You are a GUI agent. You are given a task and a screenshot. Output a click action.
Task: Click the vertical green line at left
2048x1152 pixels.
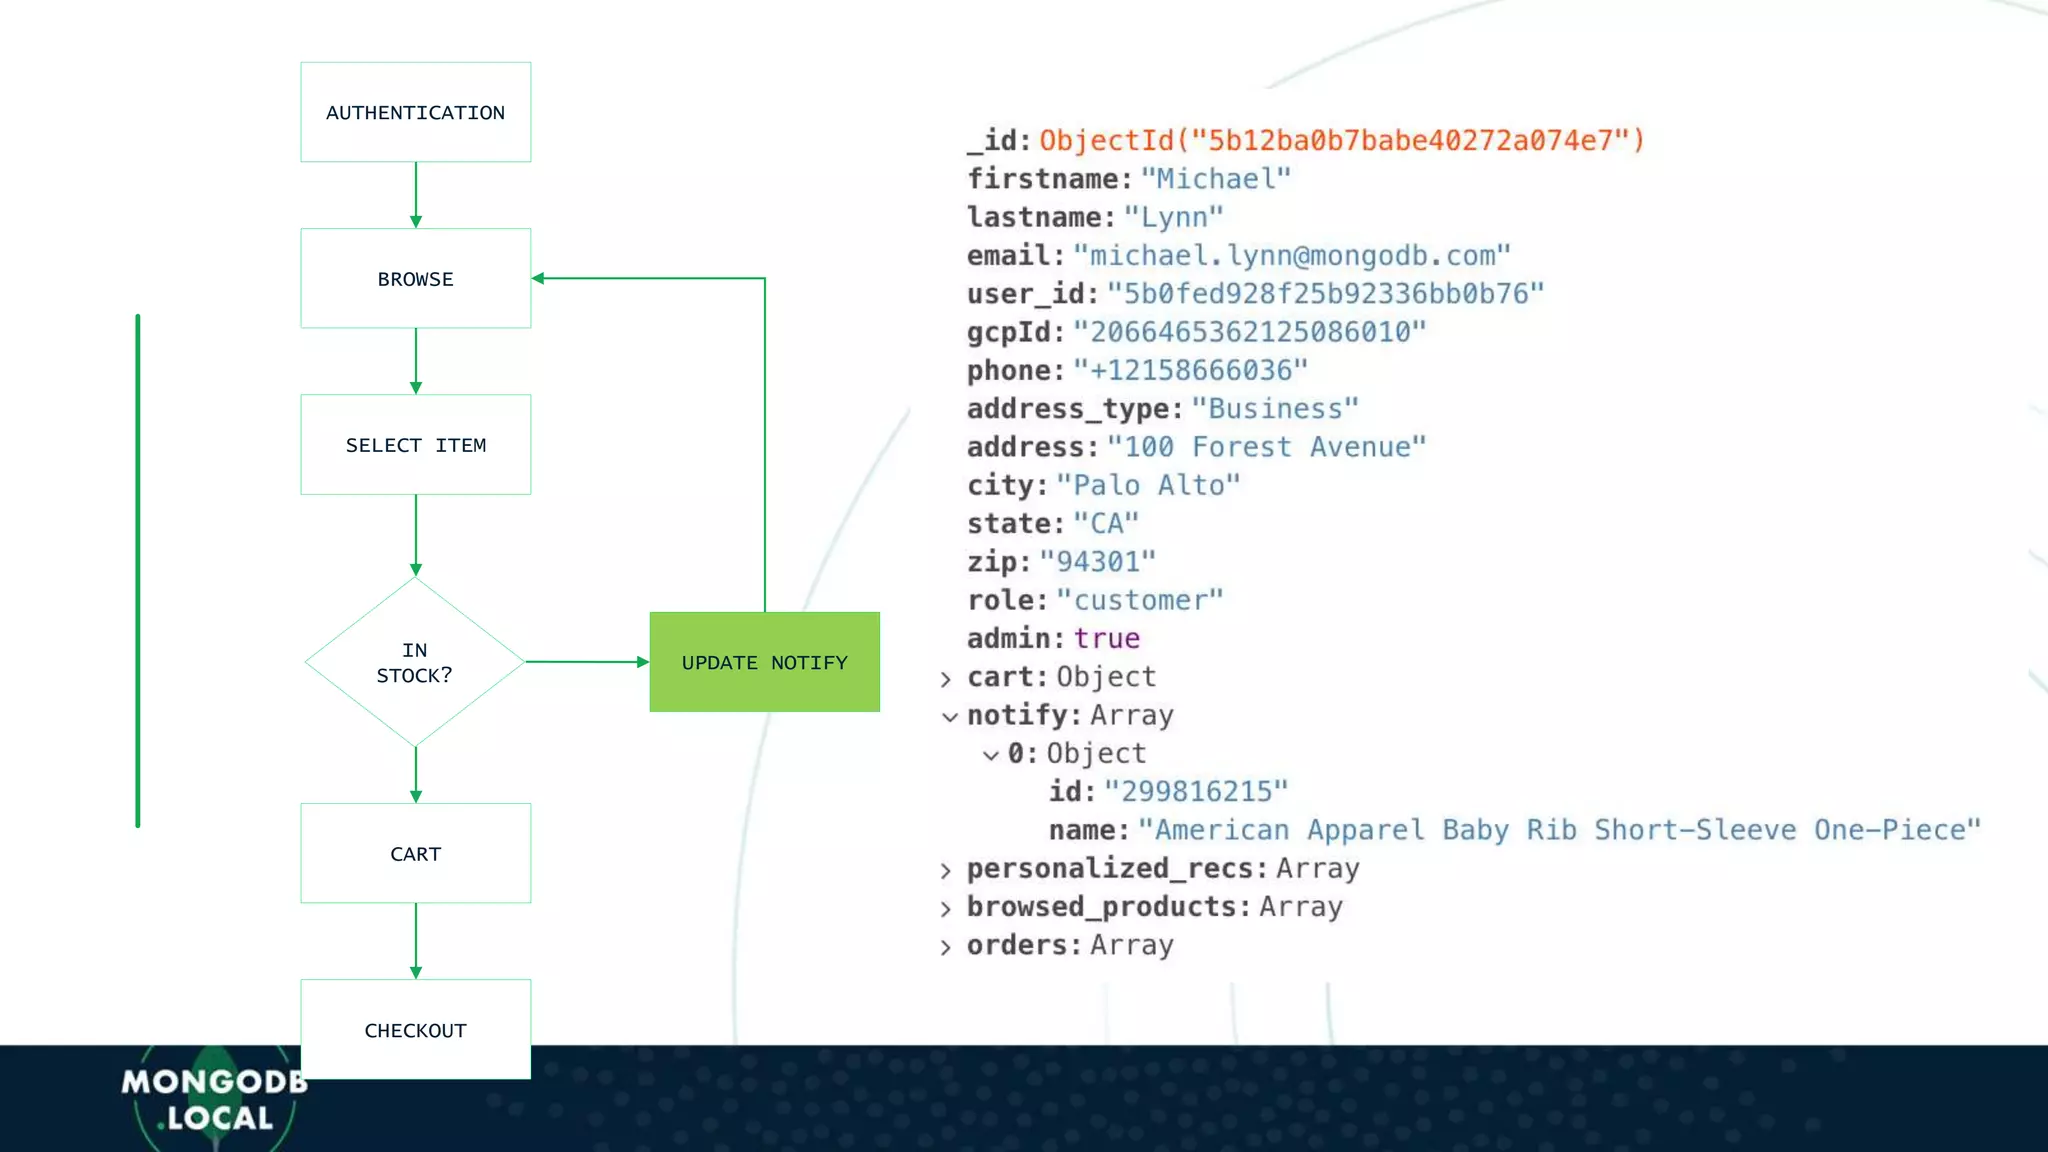point(138,570)
